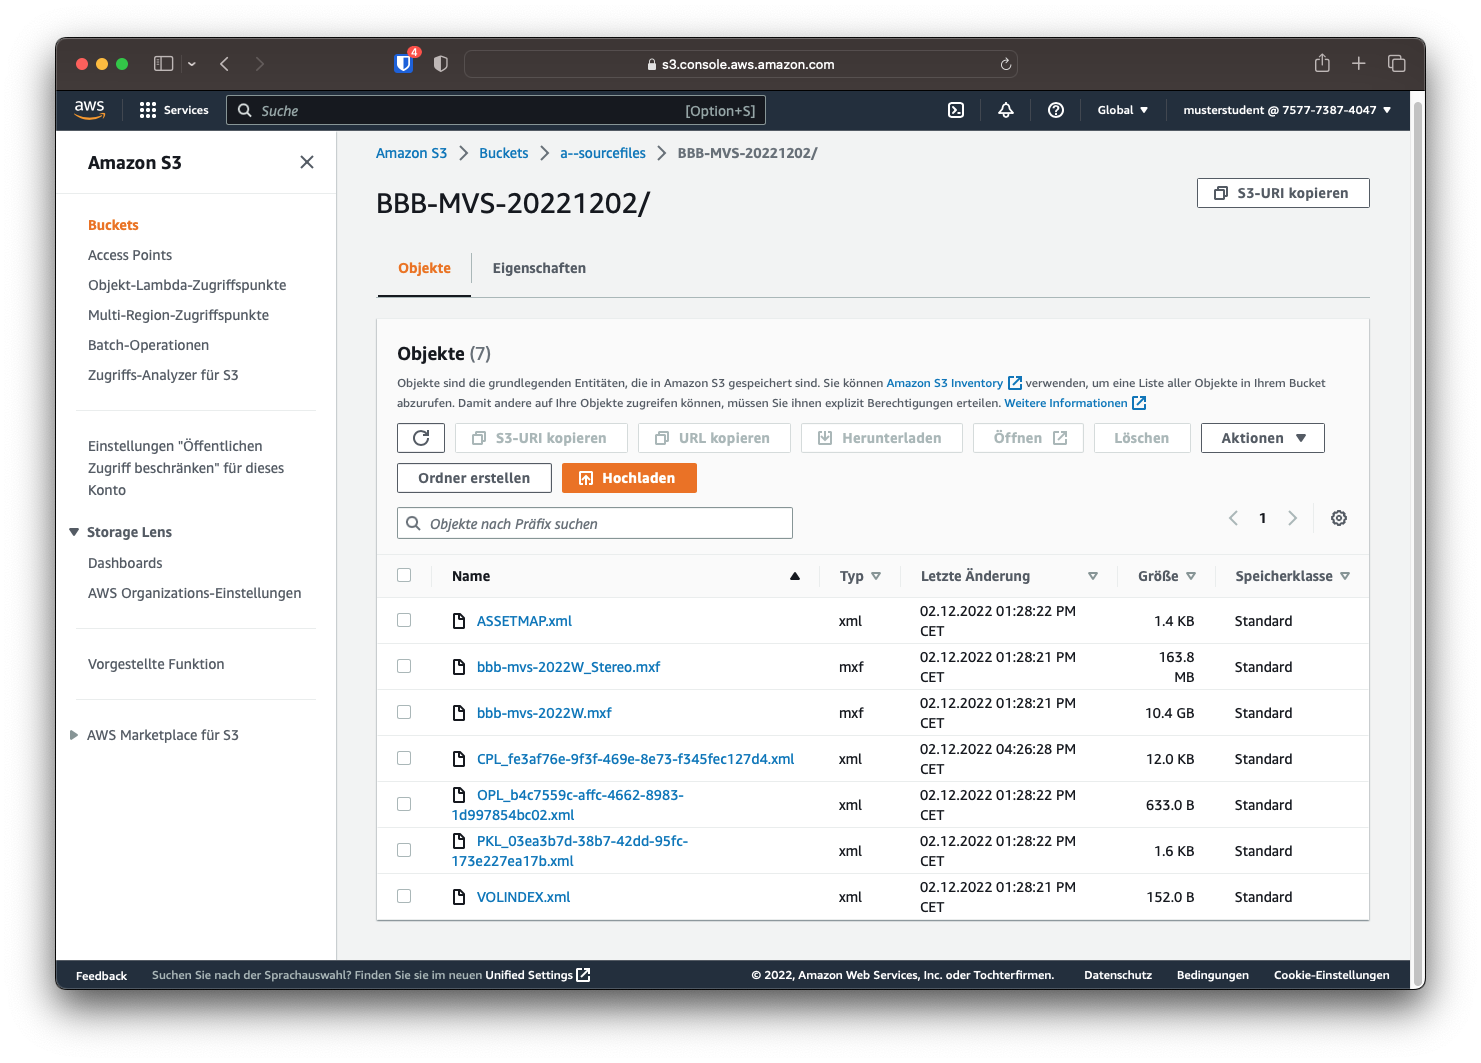Click the Safari address bar
Viewport: 1481px width, 1063px height.
coord(741,64)
